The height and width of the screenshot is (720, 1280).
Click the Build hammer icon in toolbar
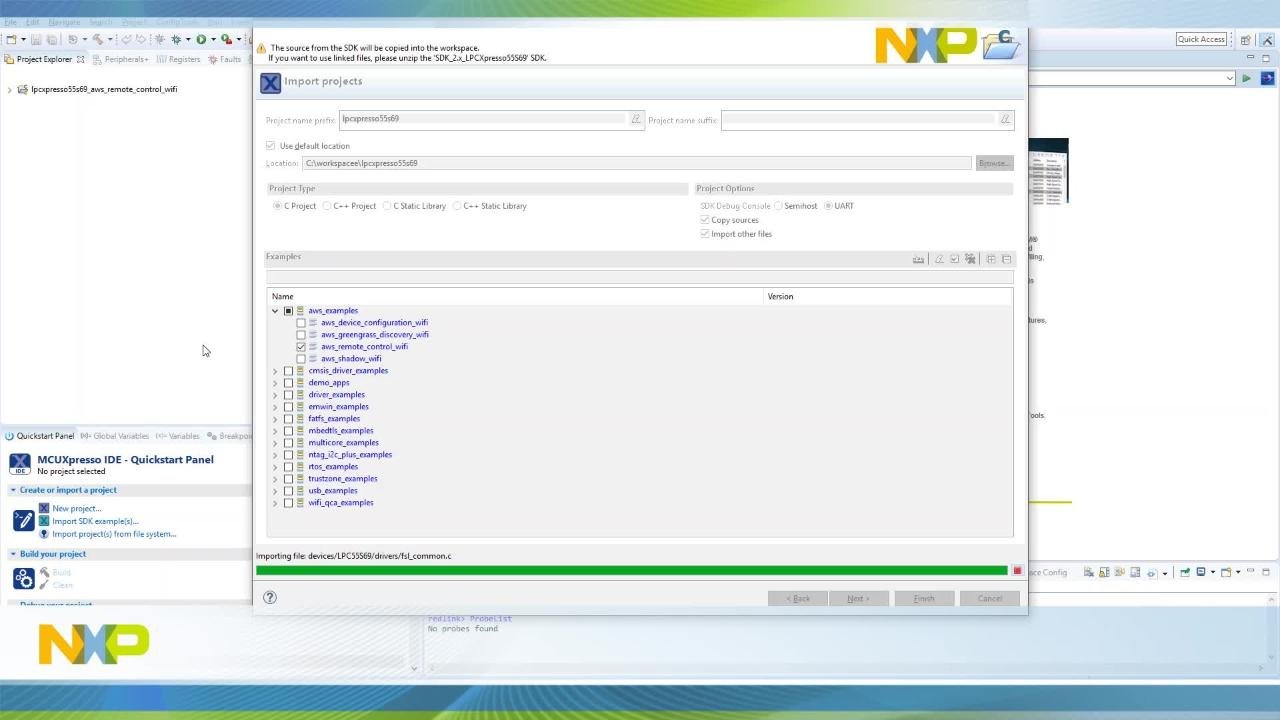(98, 39)
